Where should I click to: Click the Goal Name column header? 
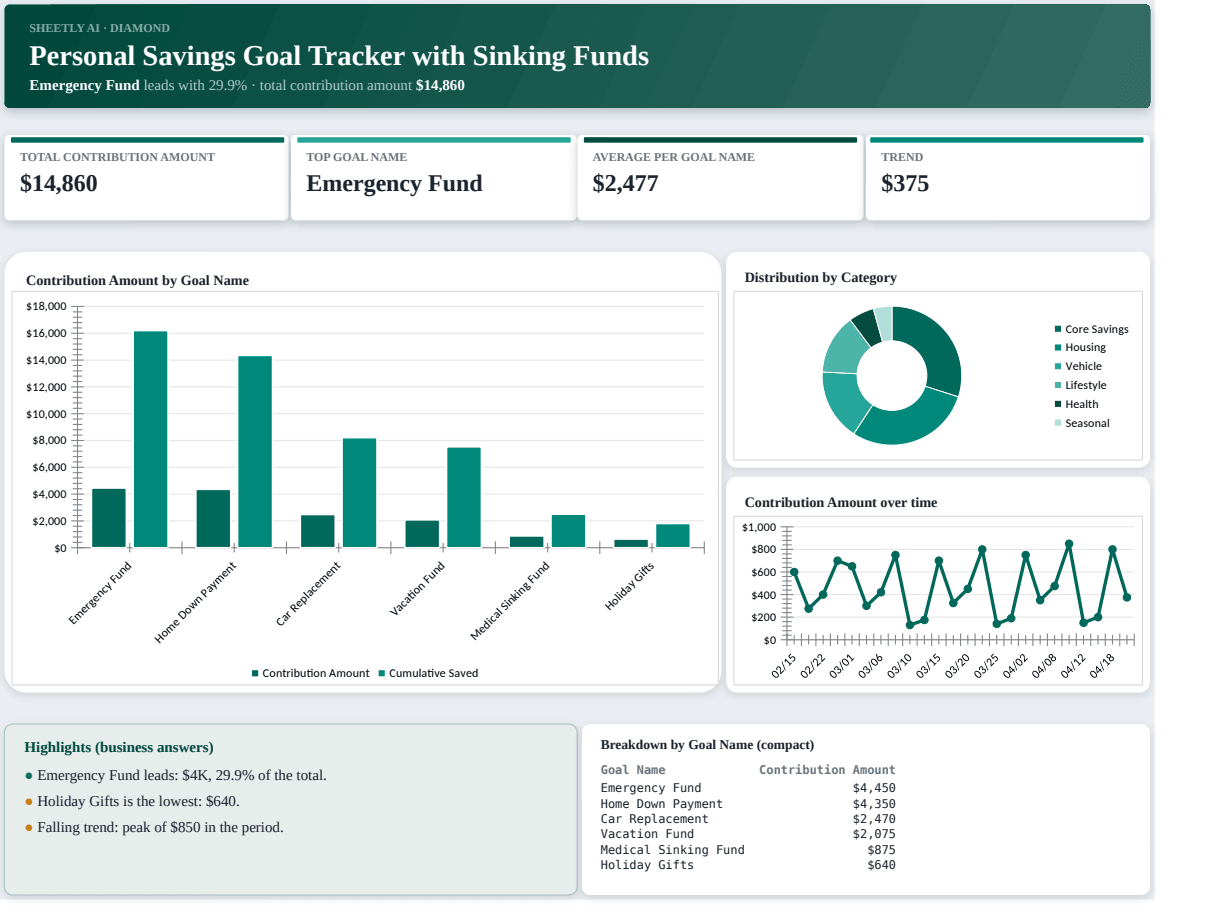pyautogui.click(x=633, y=770)
